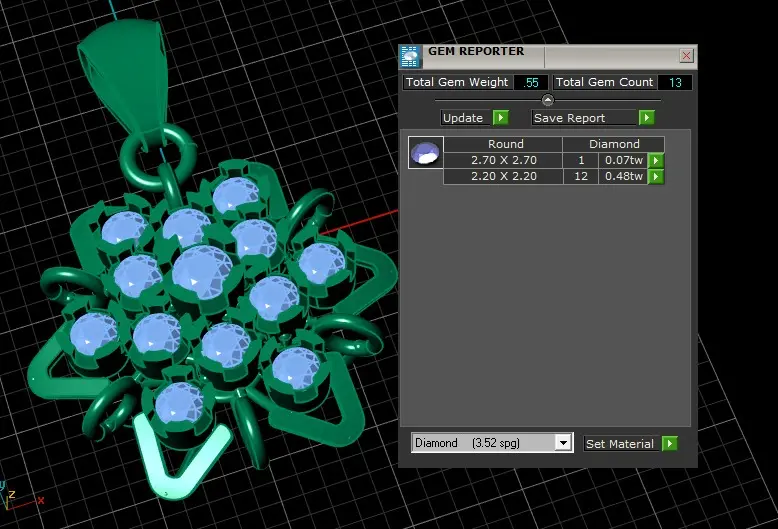Select the large center gem in the viewport

(x=202, y=272)
